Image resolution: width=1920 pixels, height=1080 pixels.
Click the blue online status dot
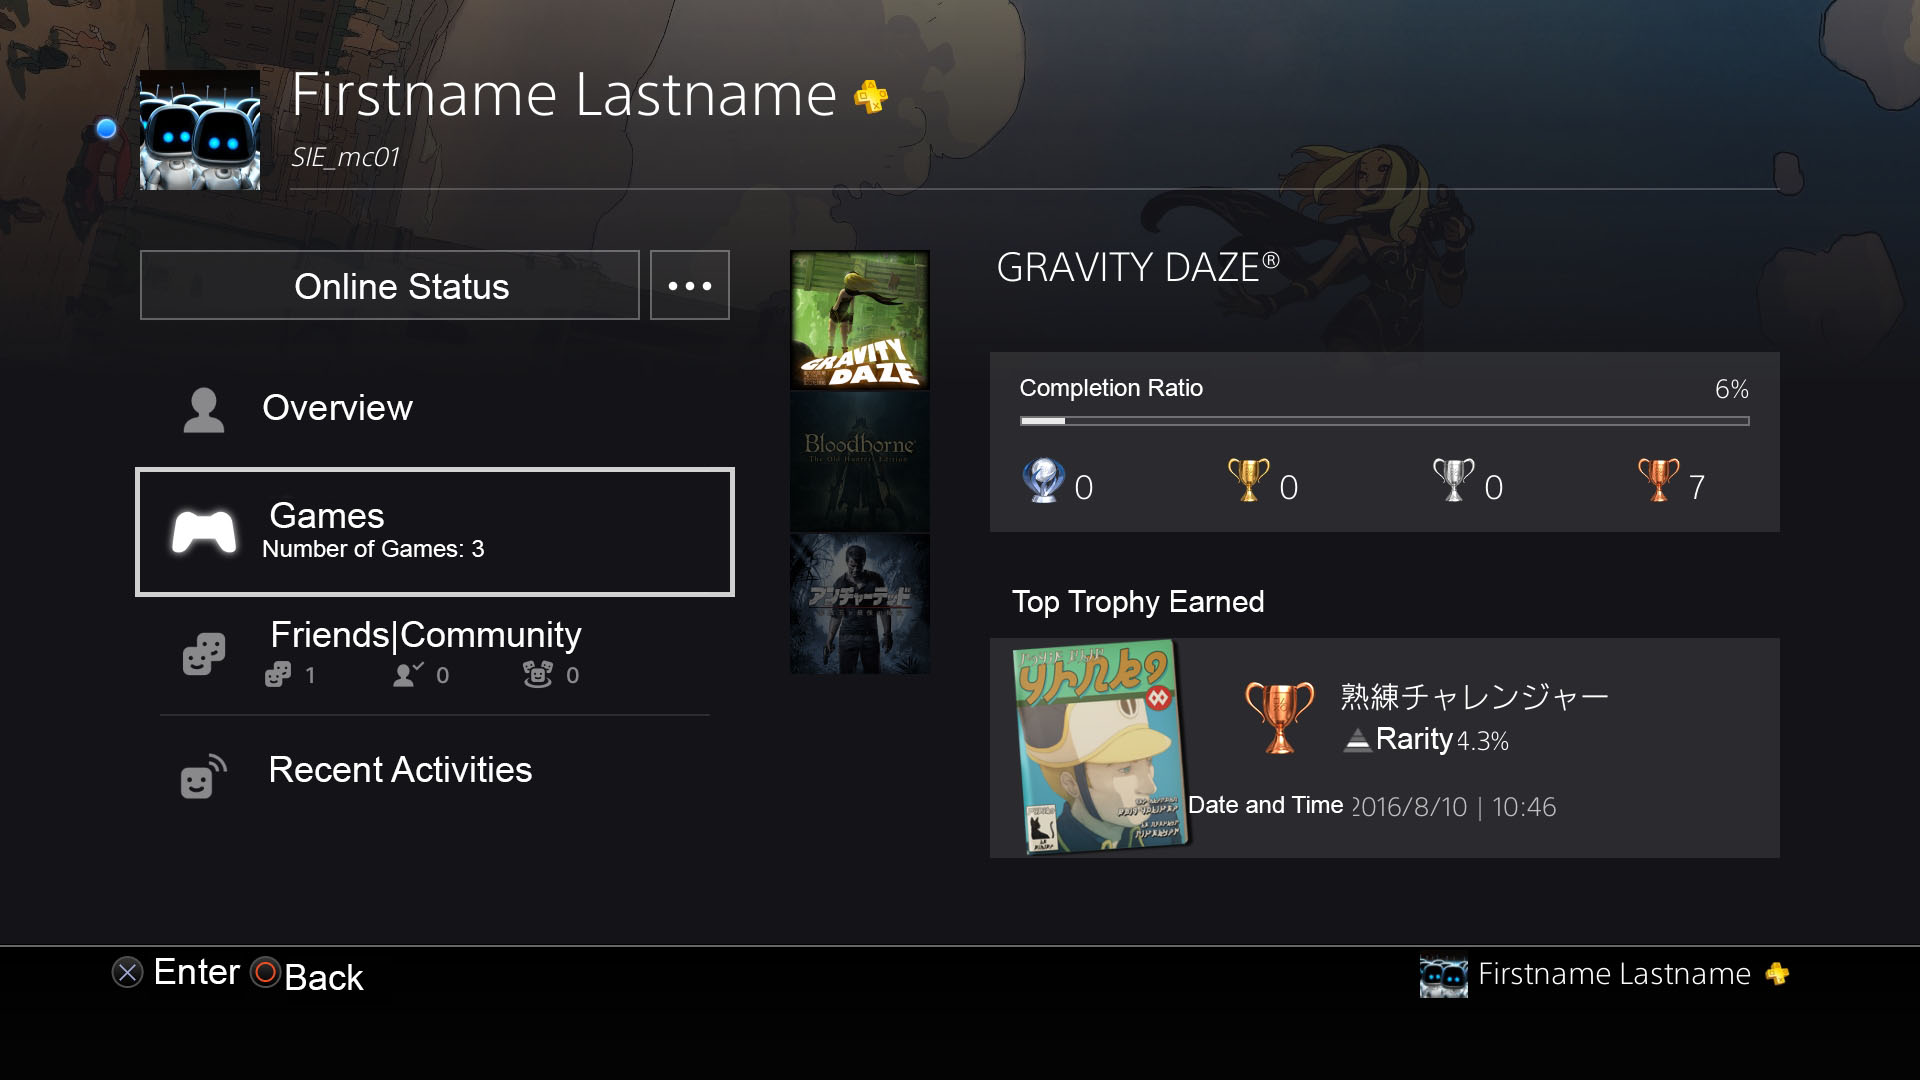click(106, 129)
